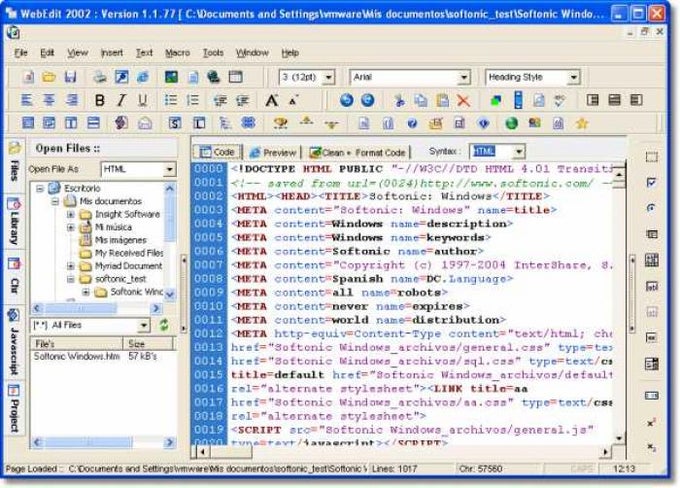Open the Open File As HTML dropdown

(x=170, y=169)
